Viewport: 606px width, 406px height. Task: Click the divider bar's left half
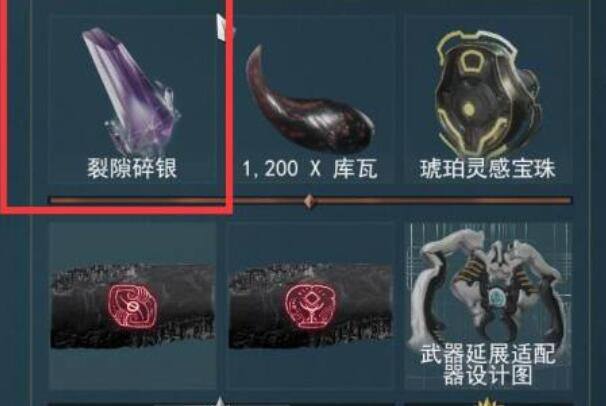coord(176,200)
